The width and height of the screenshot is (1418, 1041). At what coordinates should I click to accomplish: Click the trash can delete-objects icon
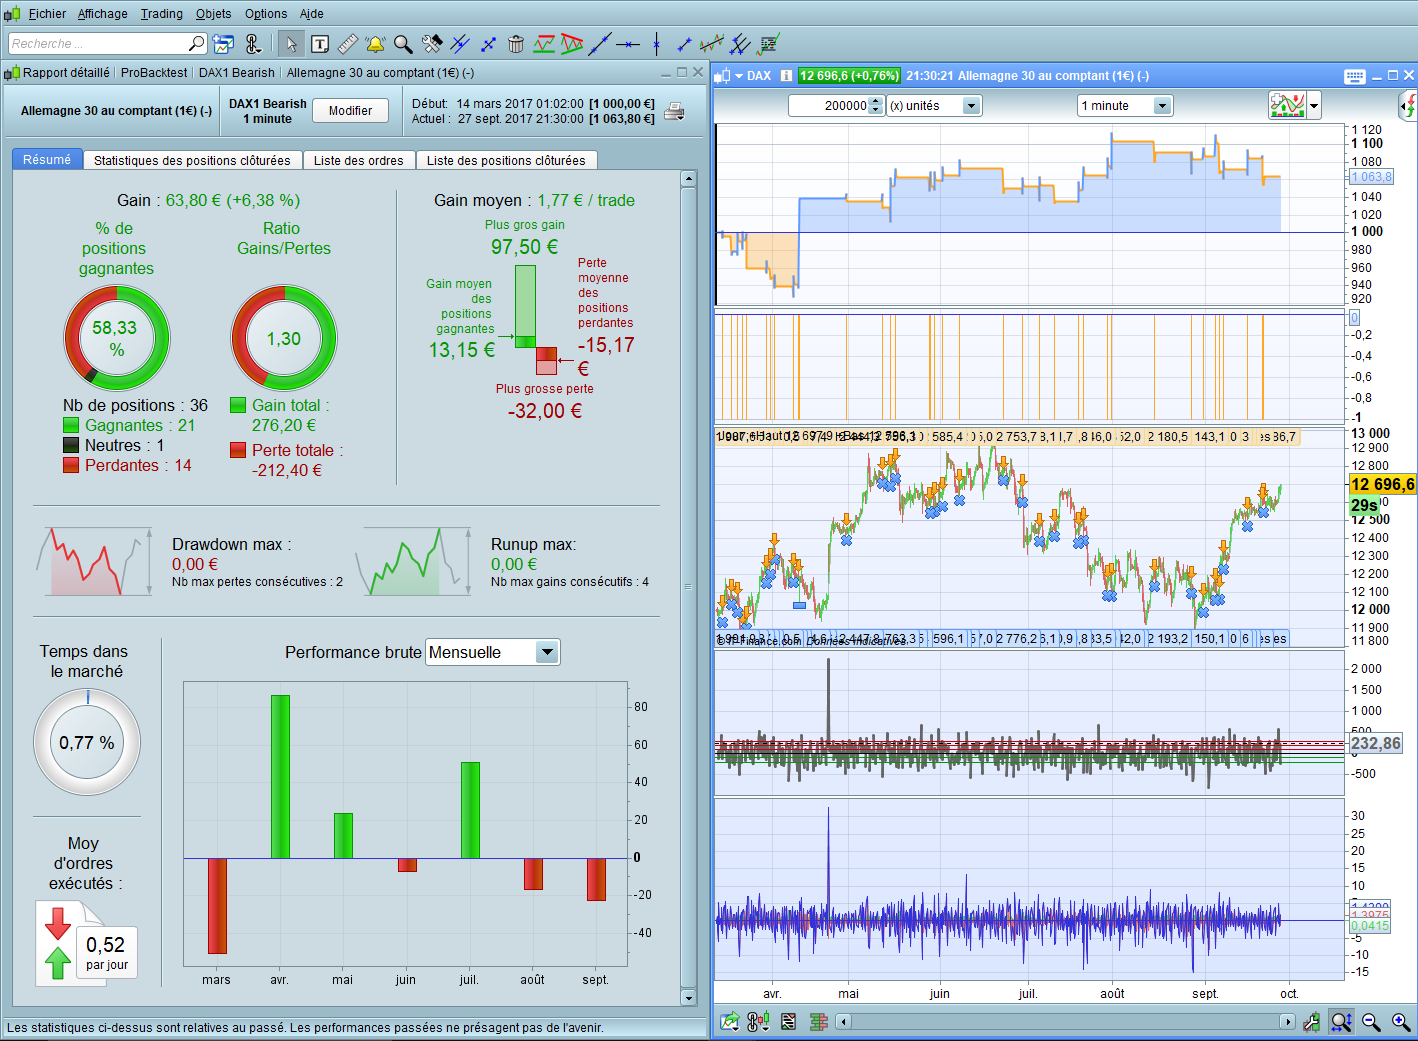[x=516, y=44]
